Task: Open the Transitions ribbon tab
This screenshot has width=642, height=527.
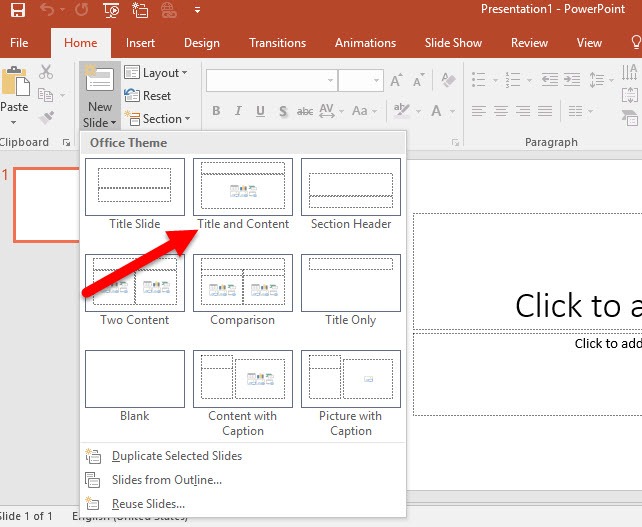Action: [277, 43]
